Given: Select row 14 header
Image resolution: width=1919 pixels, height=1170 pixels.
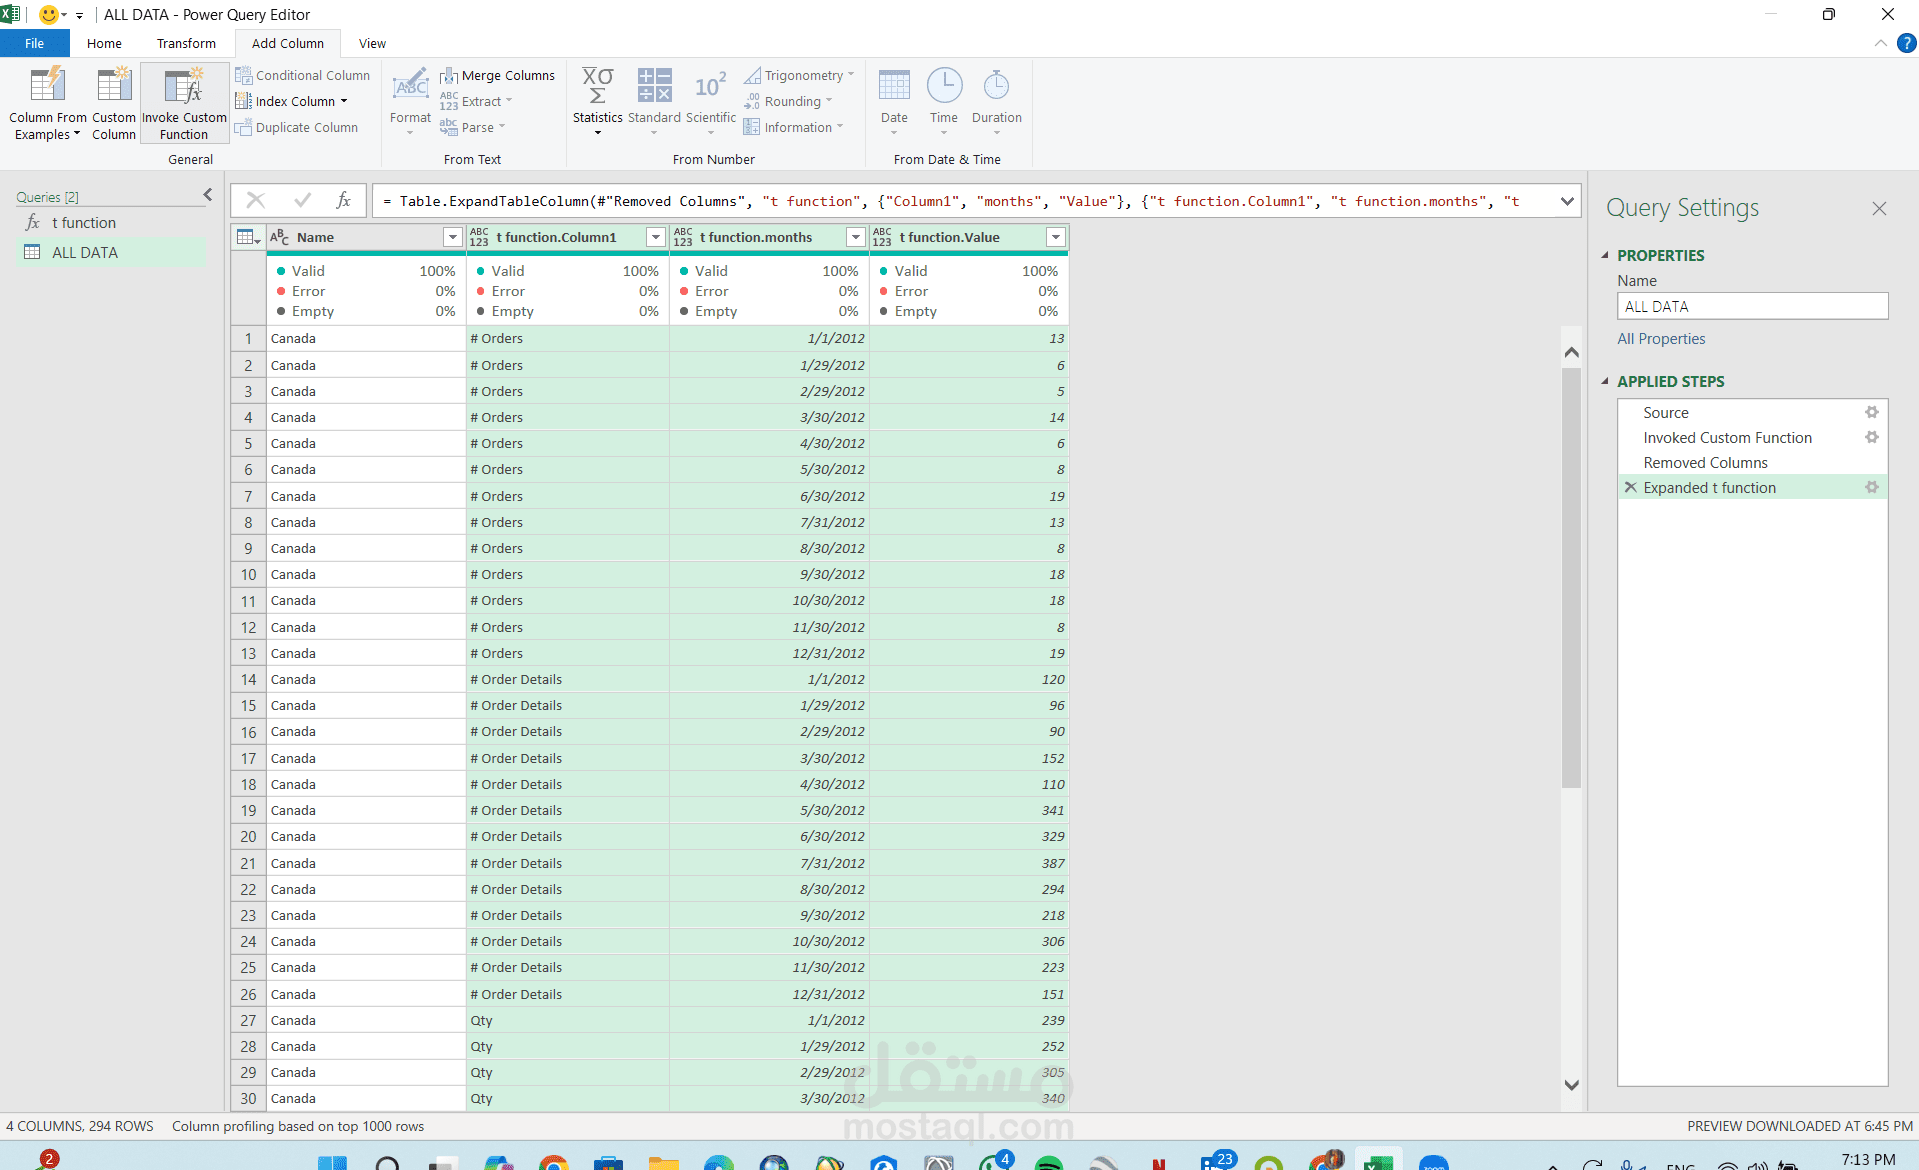Looking at the screenshot, I should click(x=248, y=679).
